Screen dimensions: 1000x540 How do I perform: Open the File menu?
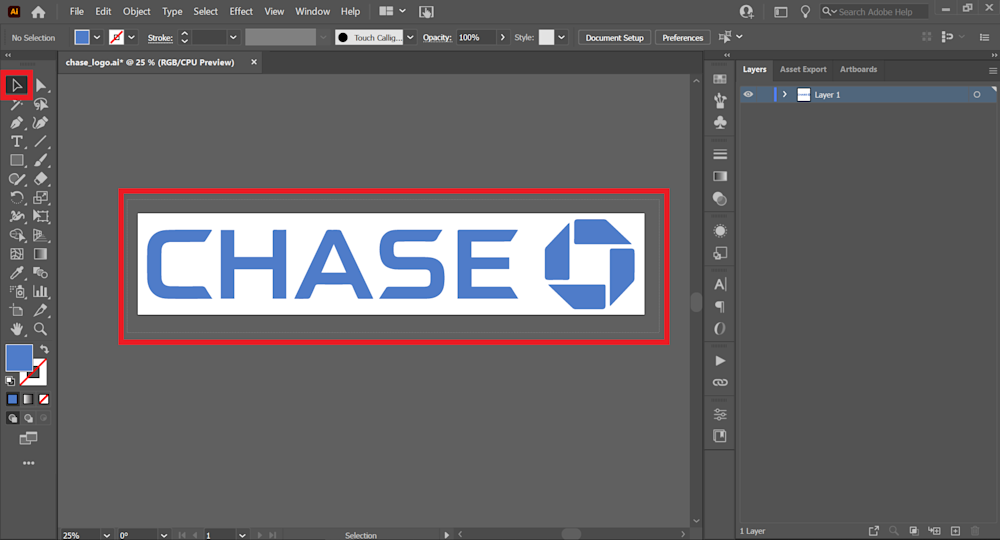click(x=77, y=11)
